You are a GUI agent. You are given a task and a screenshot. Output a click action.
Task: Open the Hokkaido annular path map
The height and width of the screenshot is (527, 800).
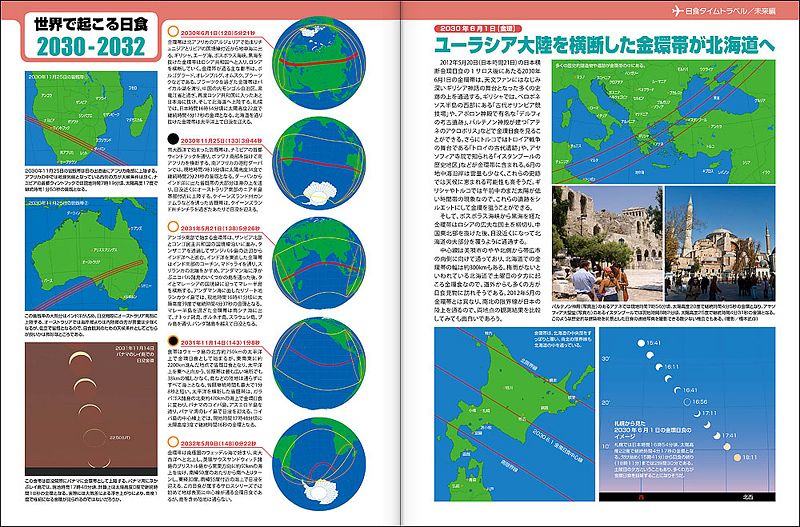click(x=514, y=414)
